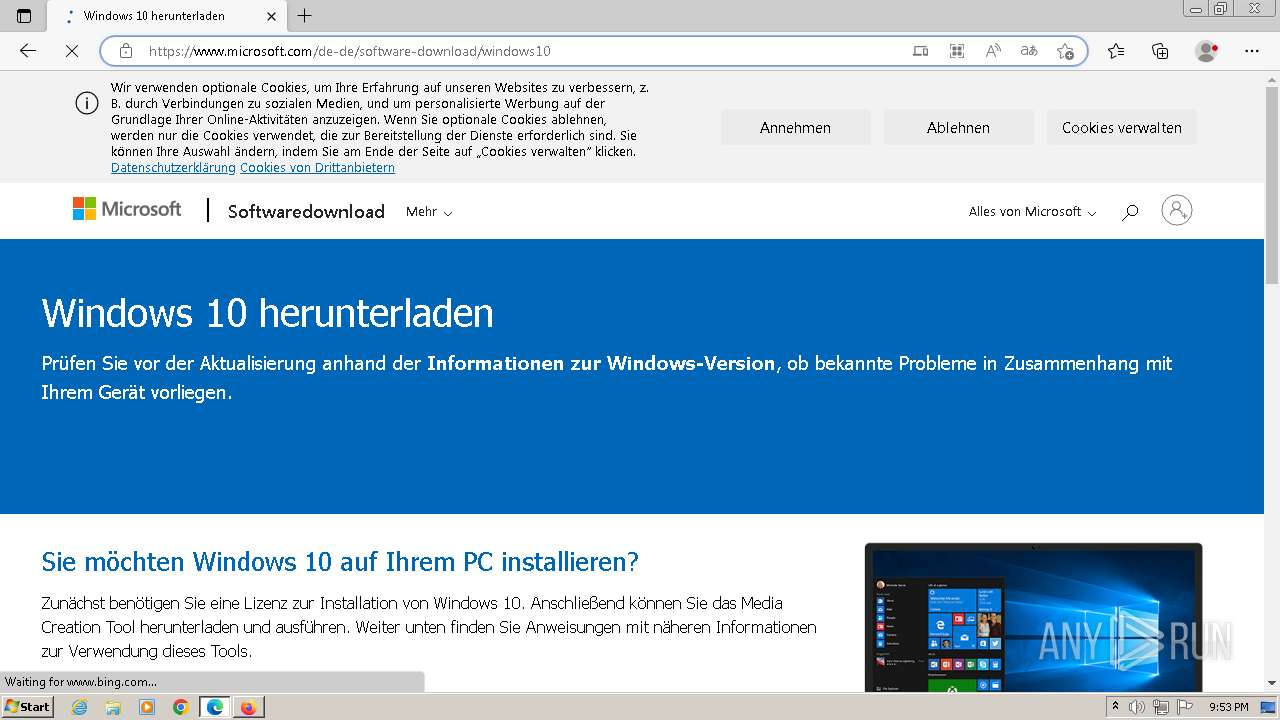1280x720 pixels.
Task: Open the tab actions menu icon
Action: (24, 16)
